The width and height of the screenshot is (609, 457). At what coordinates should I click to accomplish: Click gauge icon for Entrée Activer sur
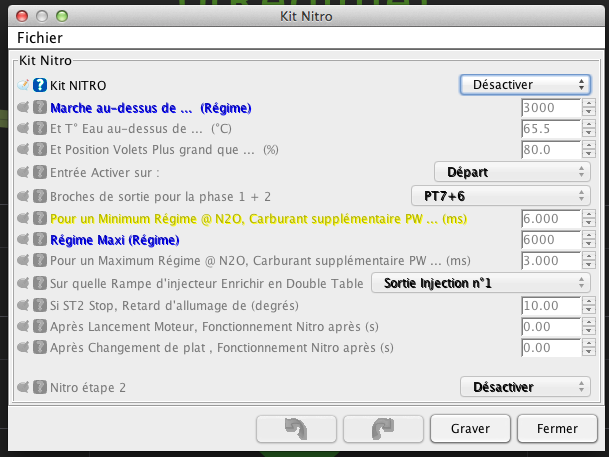pyautogui.click(x=23, y=172)
